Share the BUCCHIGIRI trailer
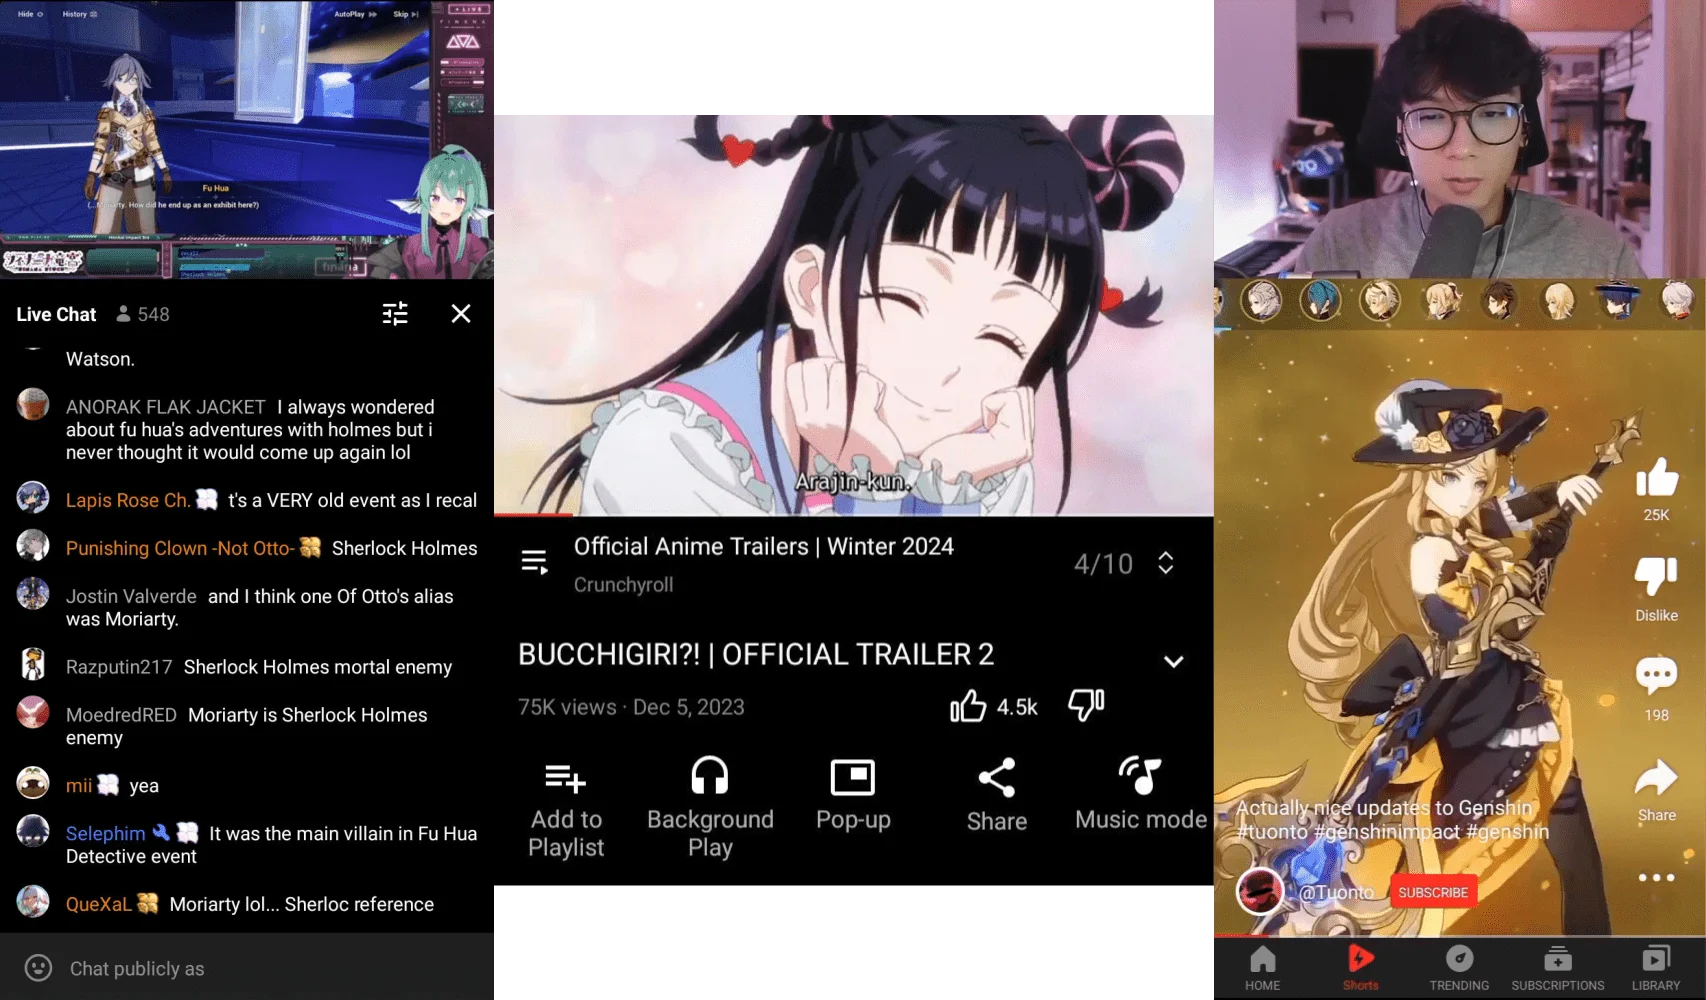The width and height of the screenshot is (1706, 1000). pyautogui.click(x=997, y=795)
